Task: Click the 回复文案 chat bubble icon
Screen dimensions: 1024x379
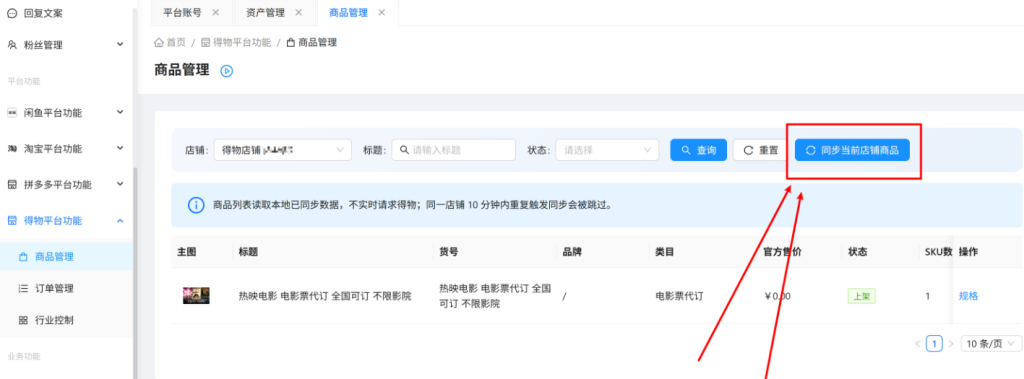Action: (12, 12)
